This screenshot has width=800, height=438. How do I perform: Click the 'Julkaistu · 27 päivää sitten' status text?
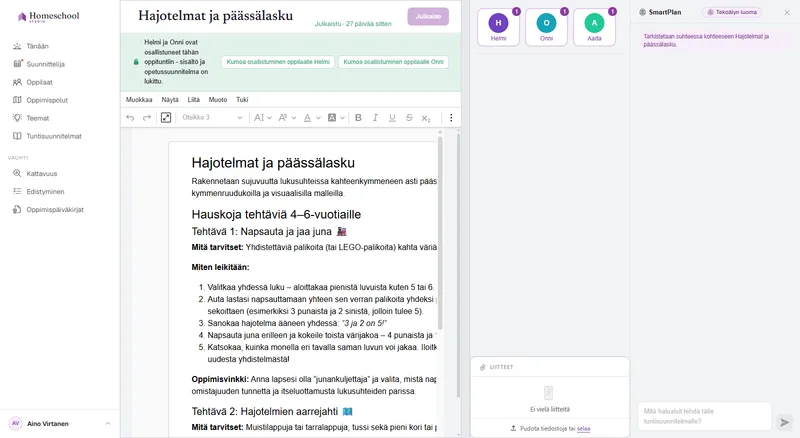click(353, 24)
